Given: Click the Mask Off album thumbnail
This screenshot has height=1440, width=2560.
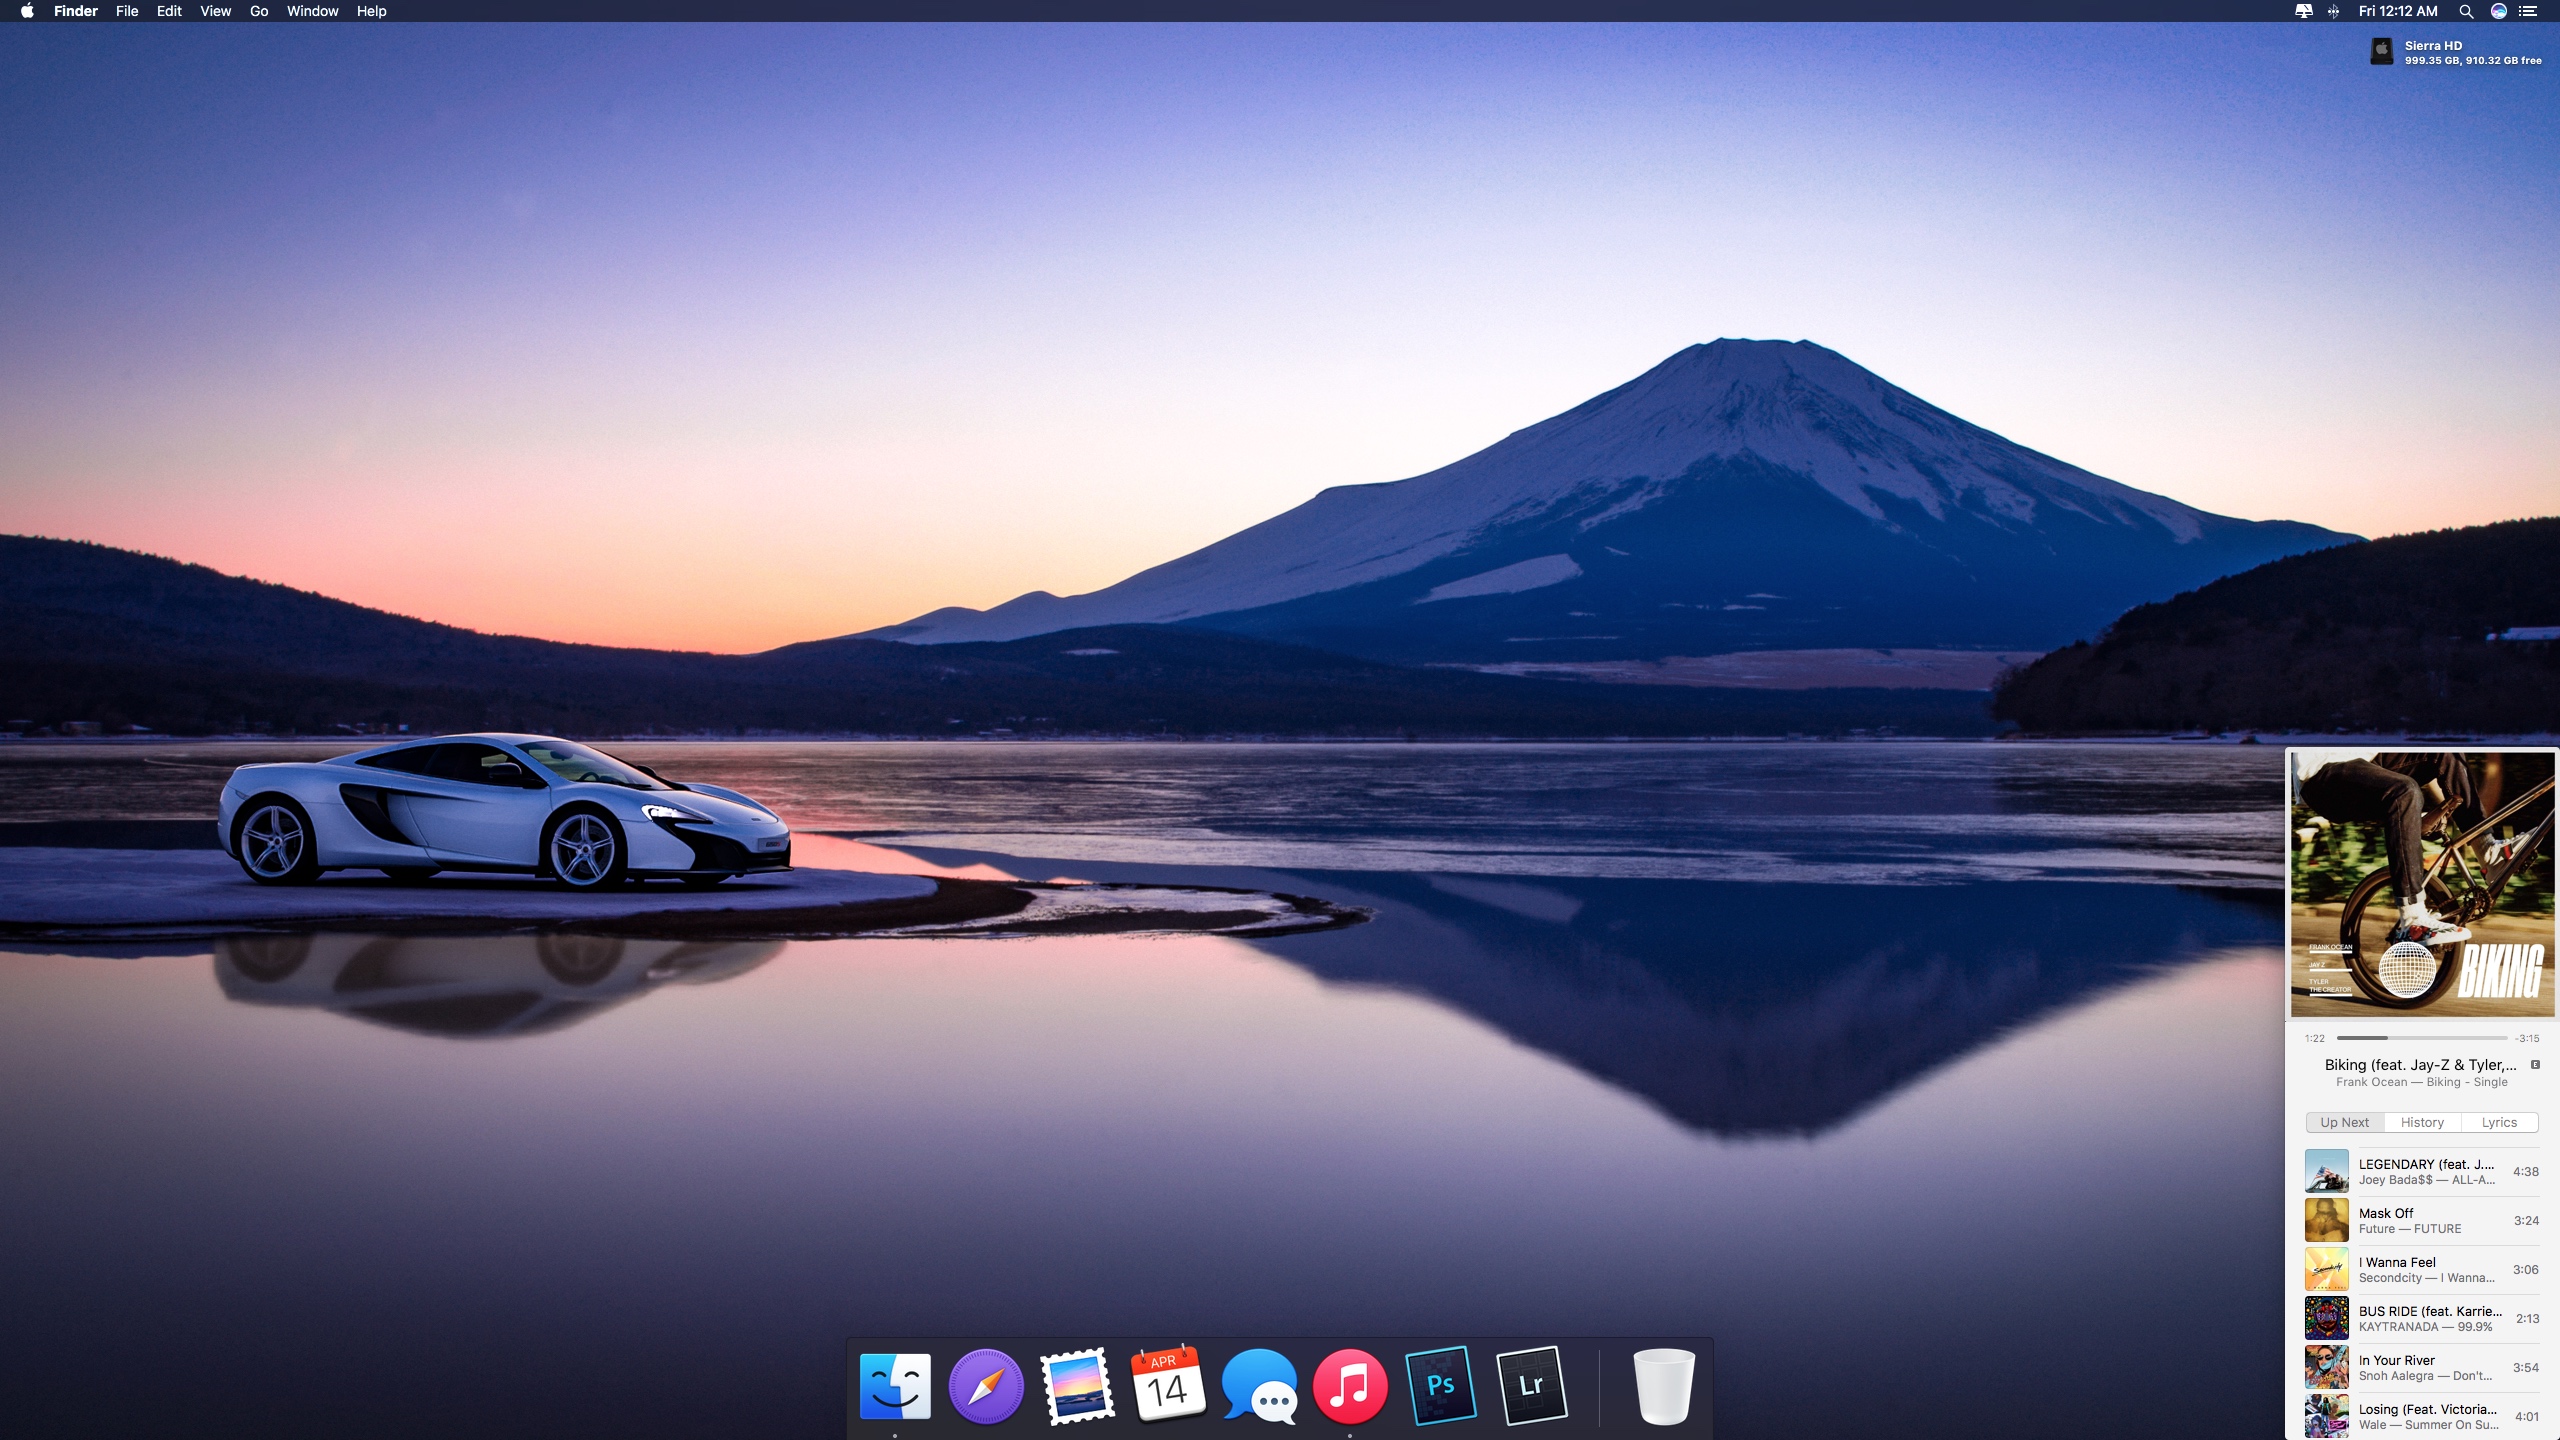Looking at the screenshot, I should 2327,1220.
